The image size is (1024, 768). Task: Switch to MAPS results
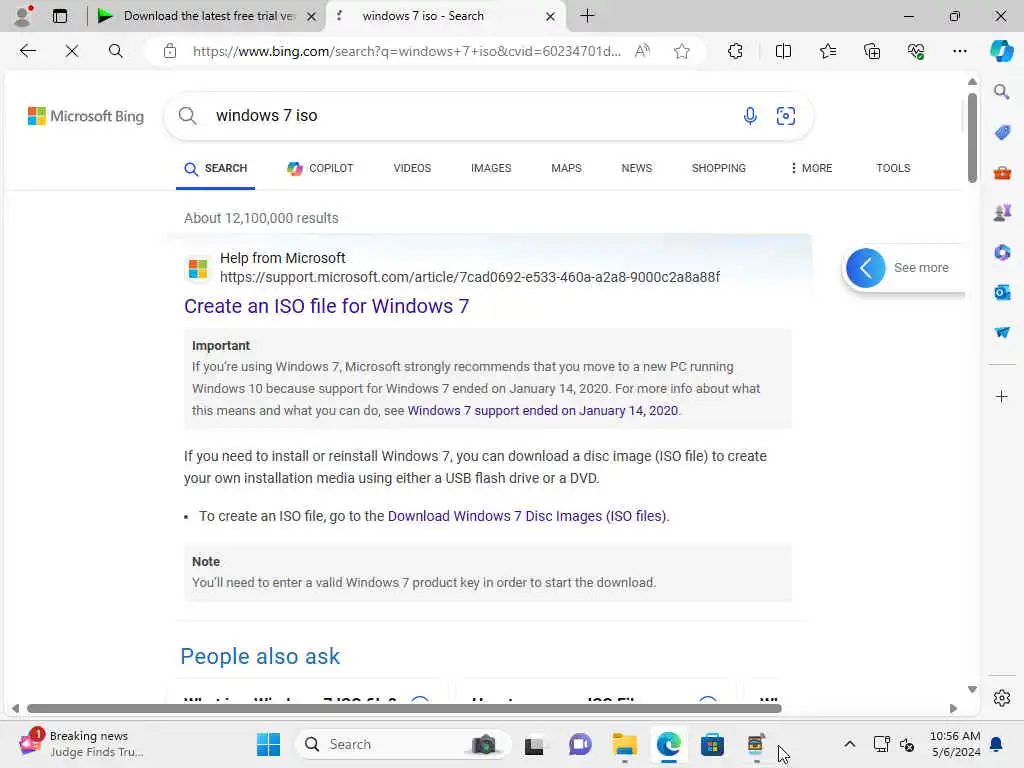[566, 168]
